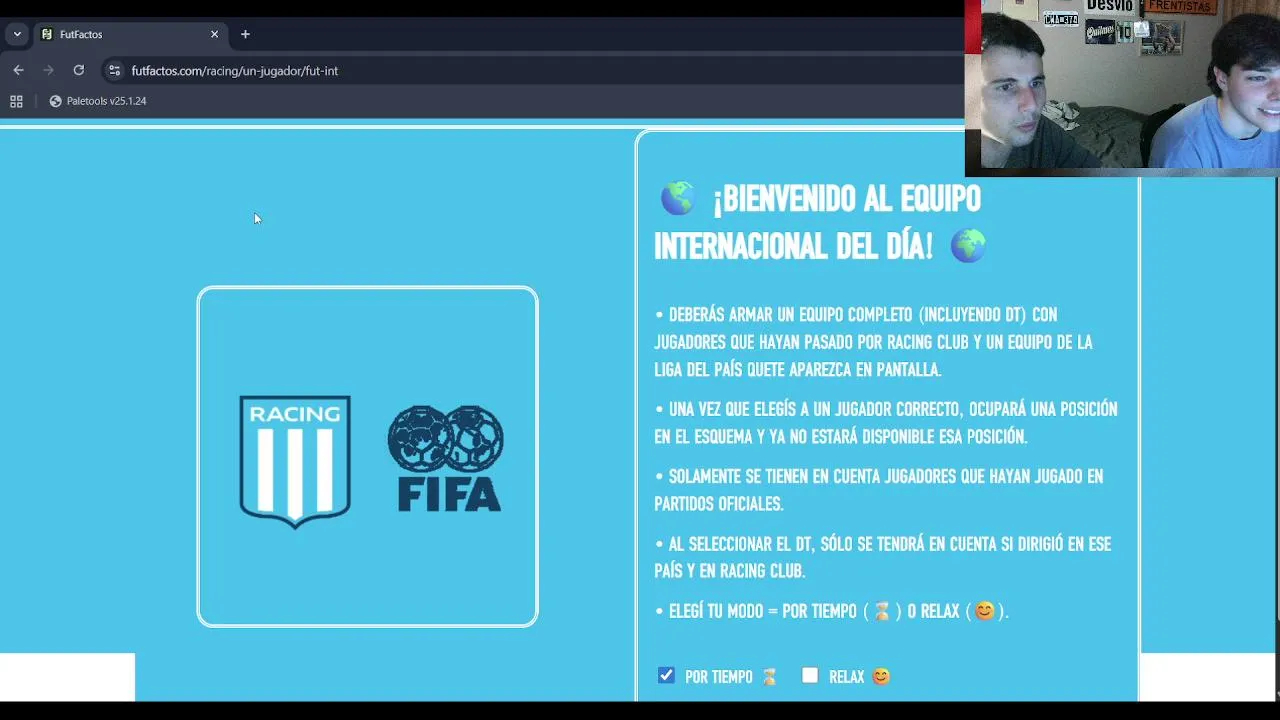Open the site information icon in address bar
The image size is (1280, 720).
[114, 70]
